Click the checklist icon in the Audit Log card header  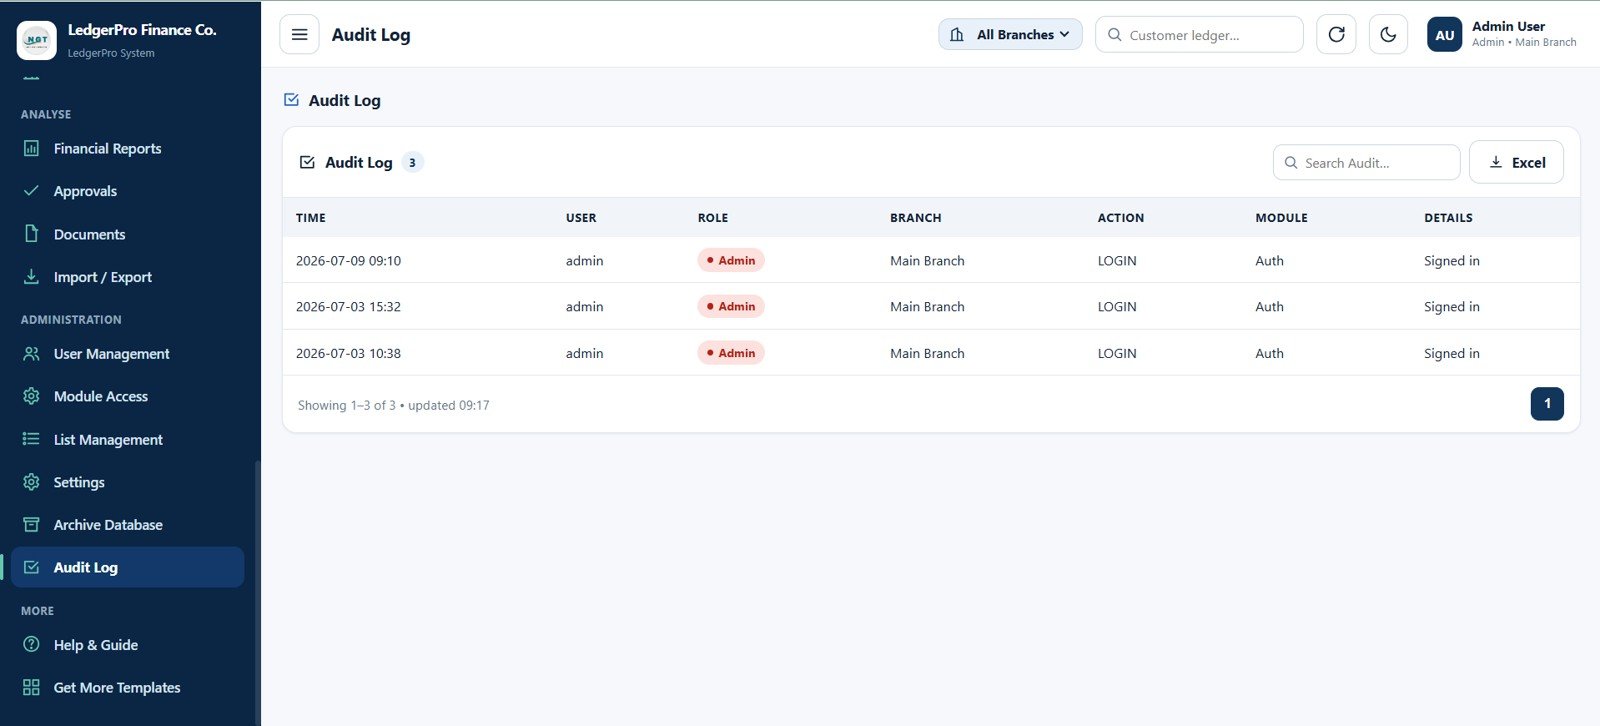point(308,162)
